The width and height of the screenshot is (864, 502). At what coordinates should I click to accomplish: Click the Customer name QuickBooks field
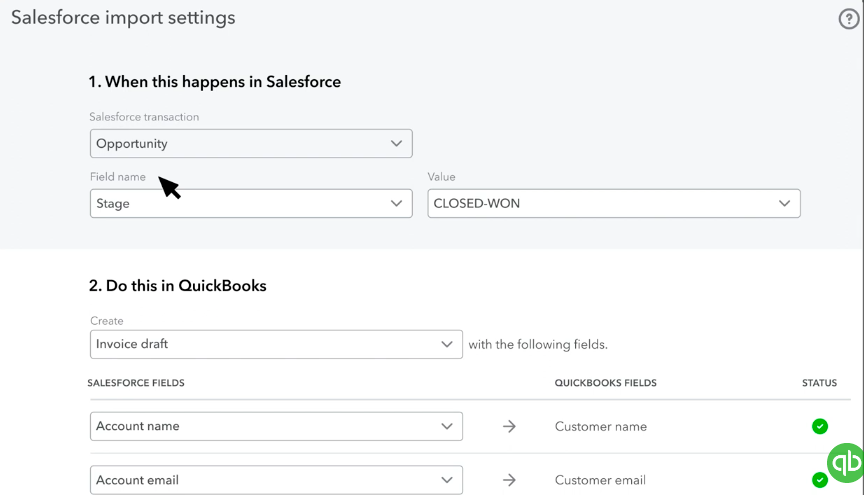[x=600, y=427]
